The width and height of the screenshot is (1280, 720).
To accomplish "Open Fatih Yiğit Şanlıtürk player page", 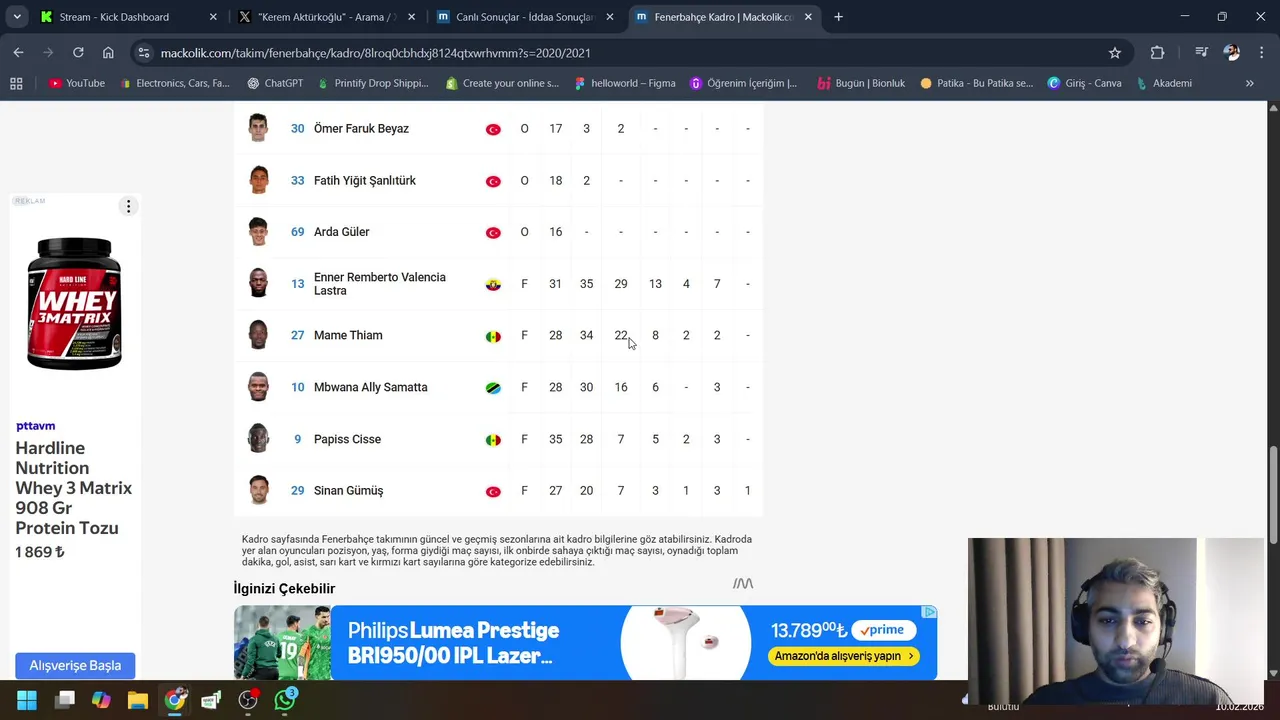I will pos(365,180).
